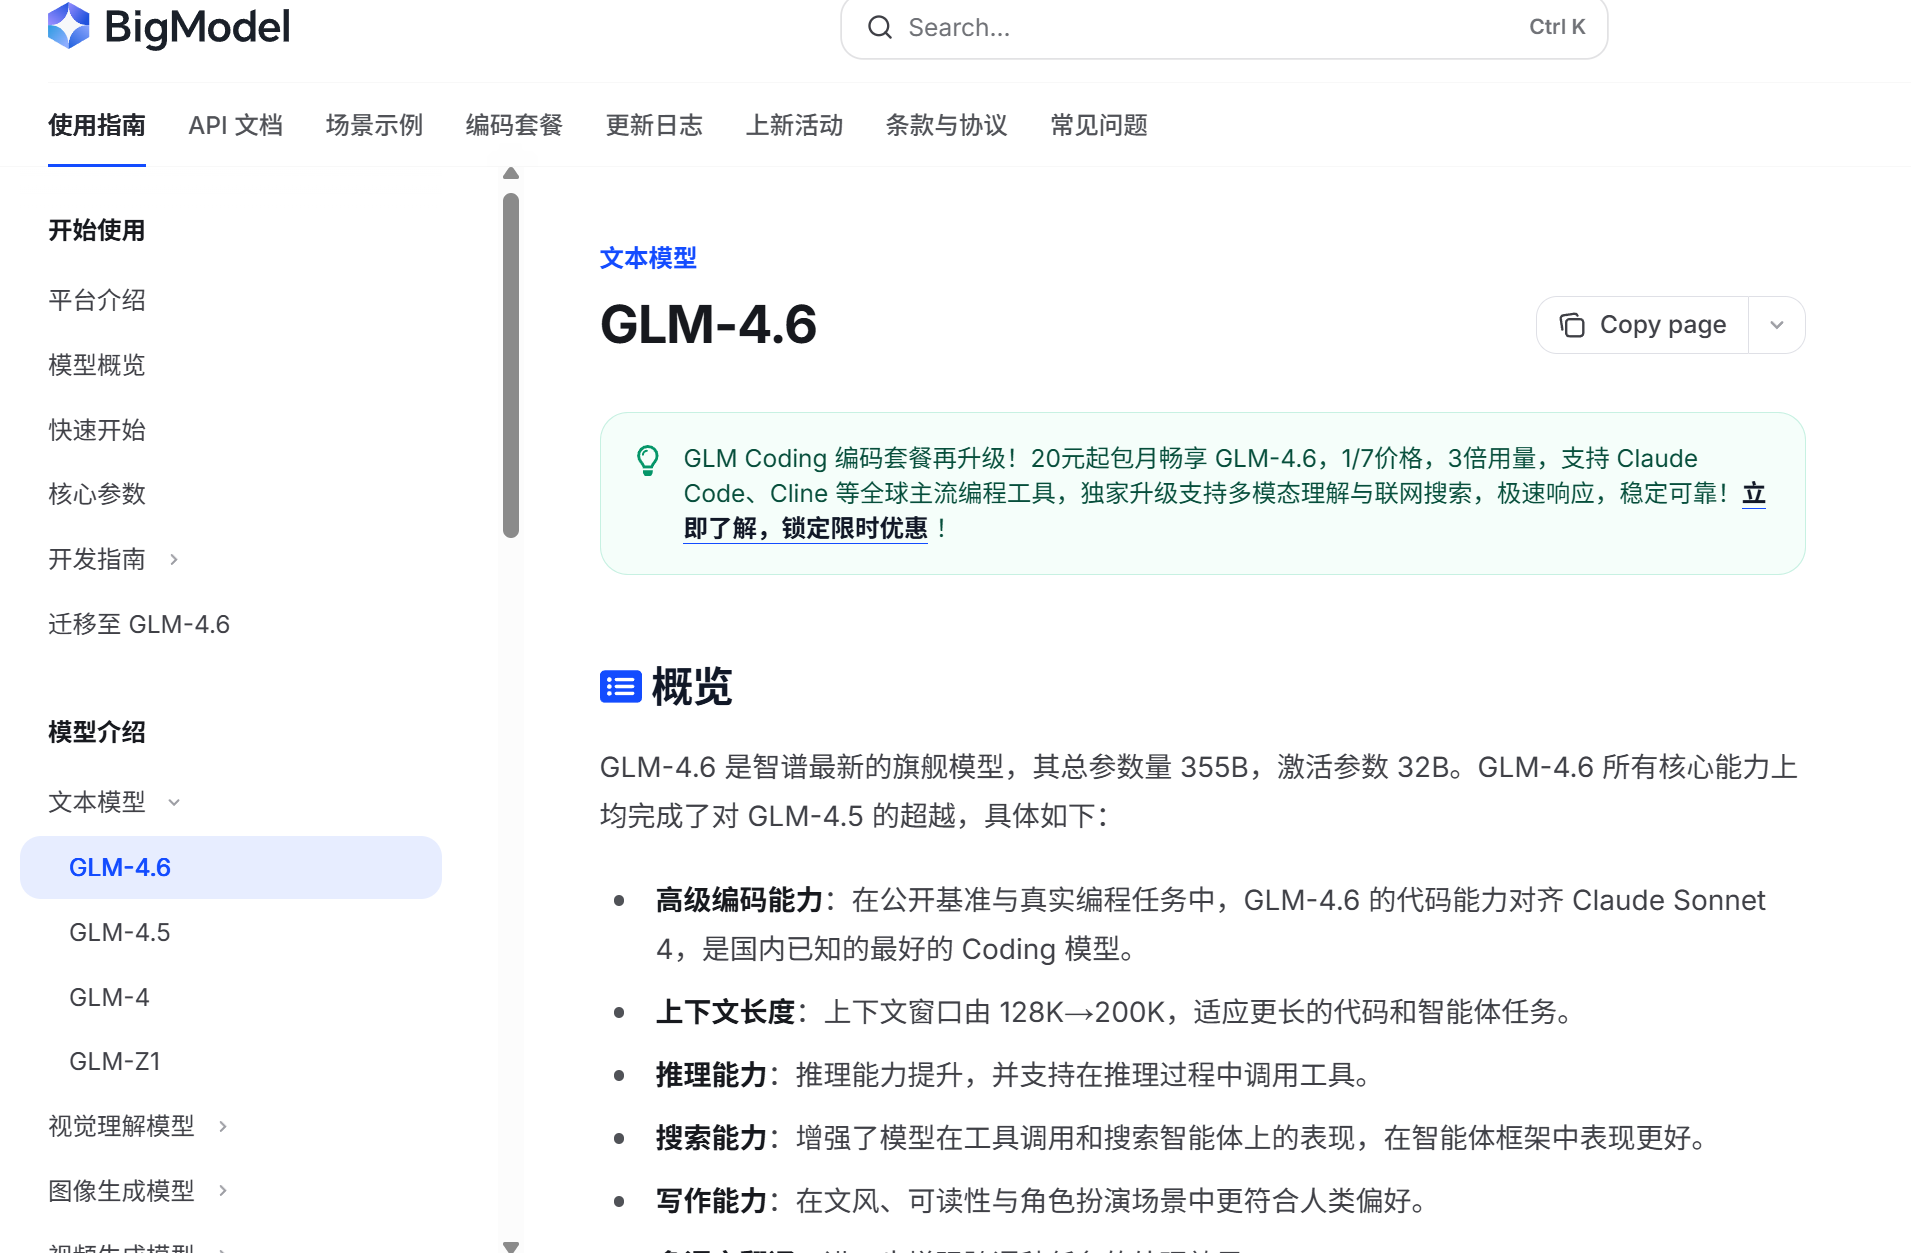Screen dimensions: 1911x1253
Task: Click the 概览 section heading
Action: click(x=692, y=687)
